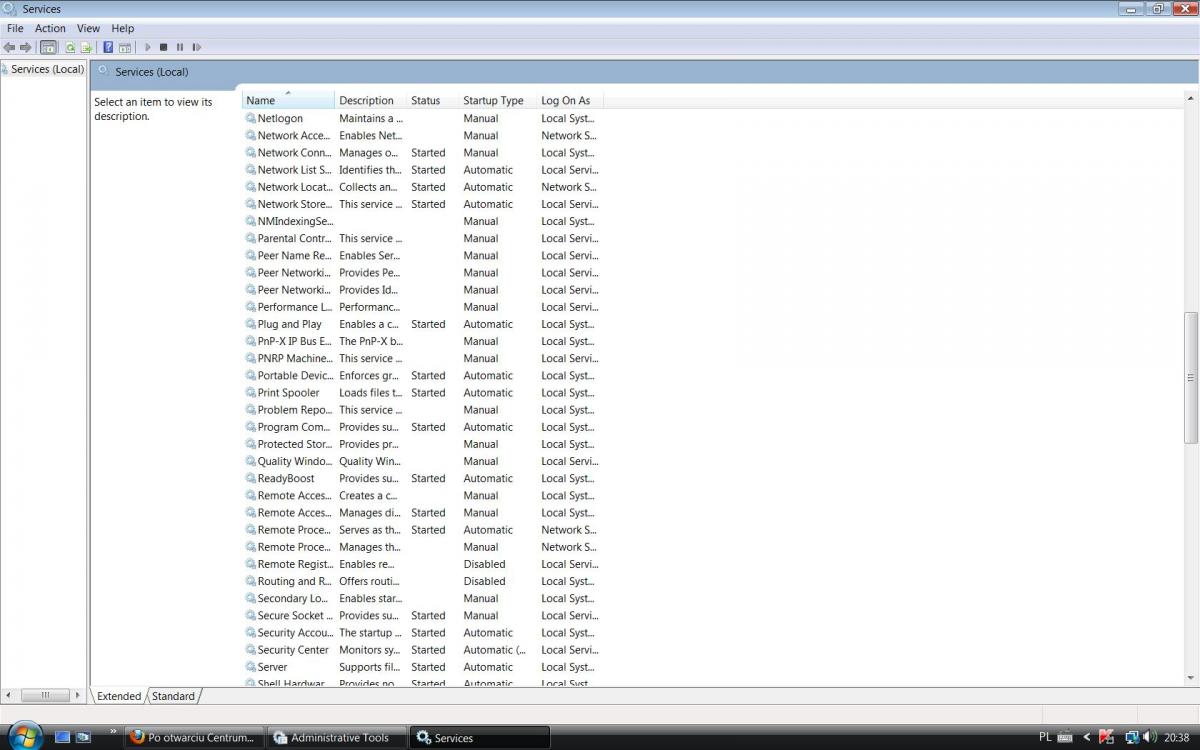Image resolution: width=1200 pixels, height=750 pixels.
Task: Click the console tree scroll-right arrow
Action: point(77,695)
